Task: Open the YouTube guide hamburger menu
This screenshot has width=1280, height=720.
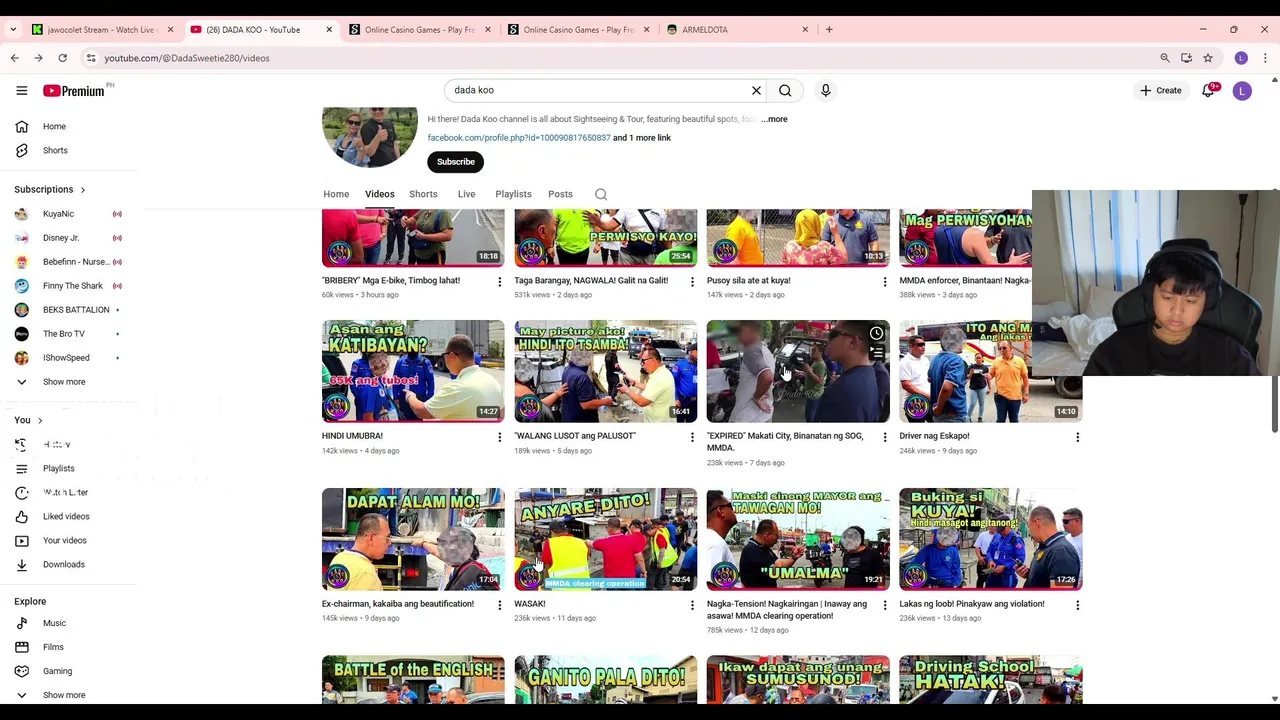Action: (21, 91)
